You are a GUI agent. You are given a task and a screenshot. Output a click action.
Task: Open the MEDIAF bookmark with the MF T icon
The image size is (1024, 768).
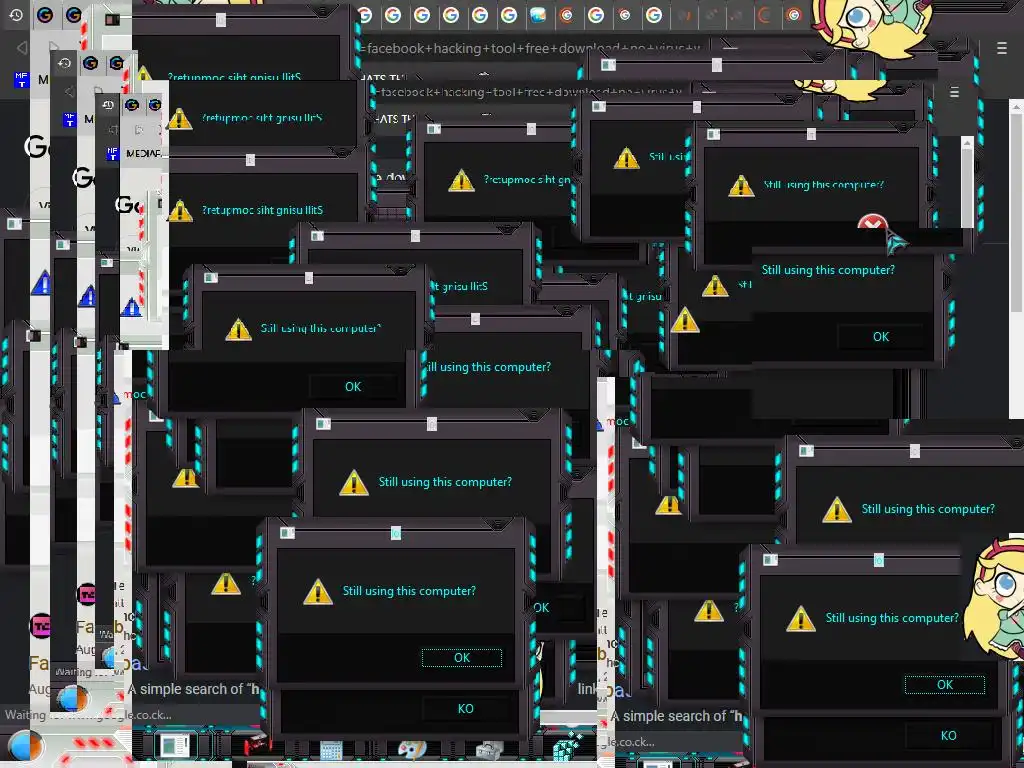135,153
